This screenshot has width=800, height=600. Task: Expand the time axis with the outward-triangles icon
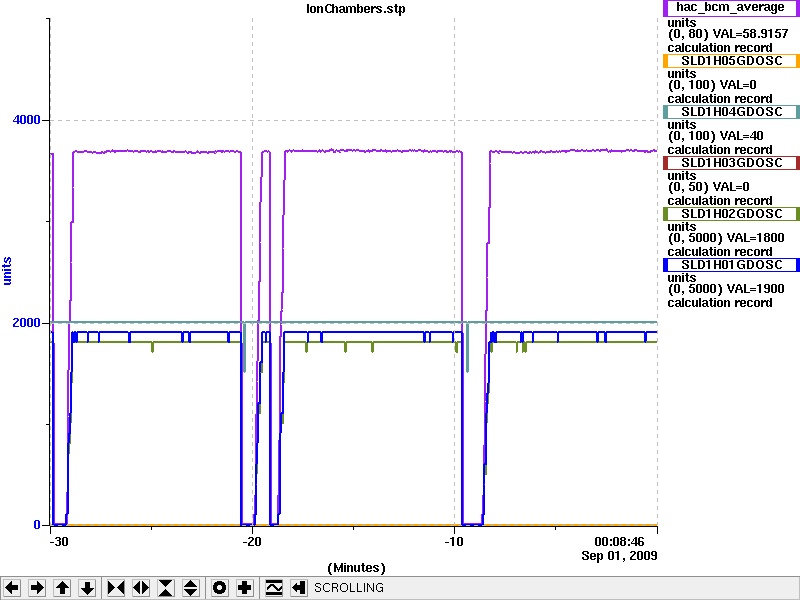pos(141,588)
